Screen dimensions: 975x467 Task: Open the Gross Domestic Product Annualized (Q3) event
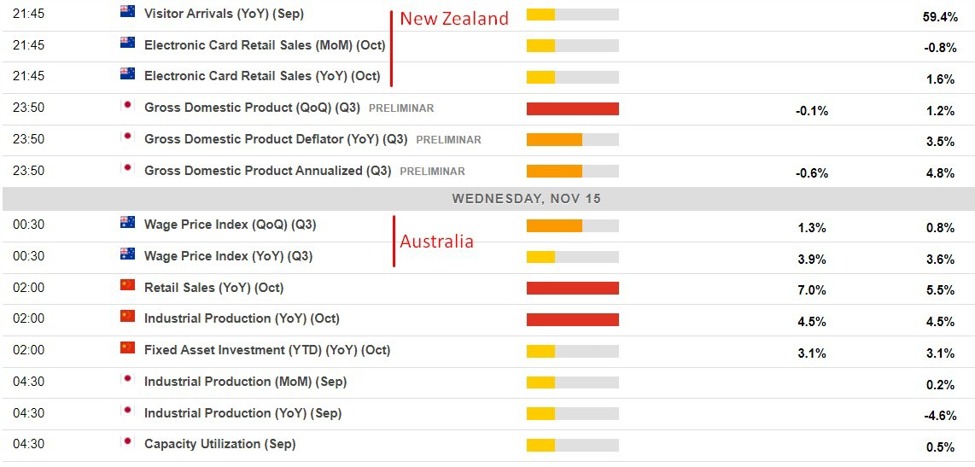[267, 170]
